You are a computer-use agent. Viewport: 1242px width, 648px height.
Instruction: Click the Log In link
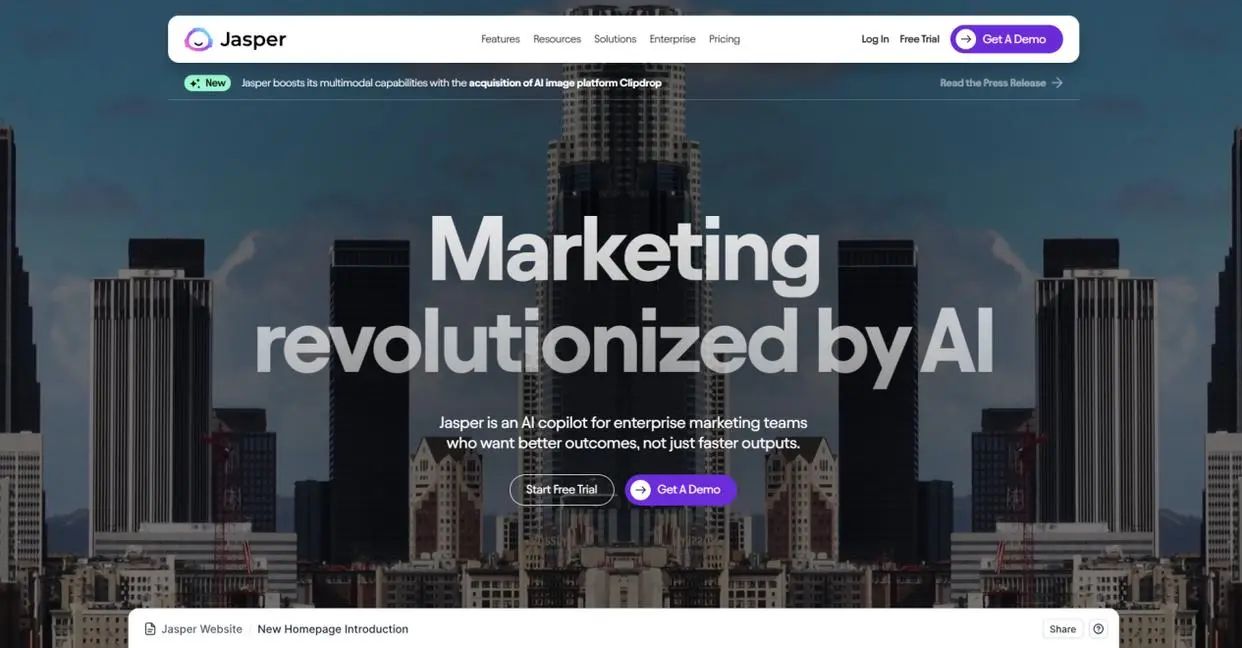click(x=875, y=39)
